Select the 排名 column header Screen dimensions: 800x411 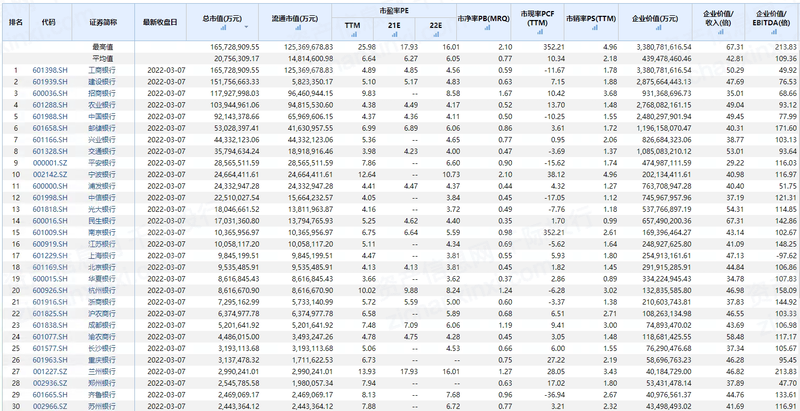(x=16, y=22)
